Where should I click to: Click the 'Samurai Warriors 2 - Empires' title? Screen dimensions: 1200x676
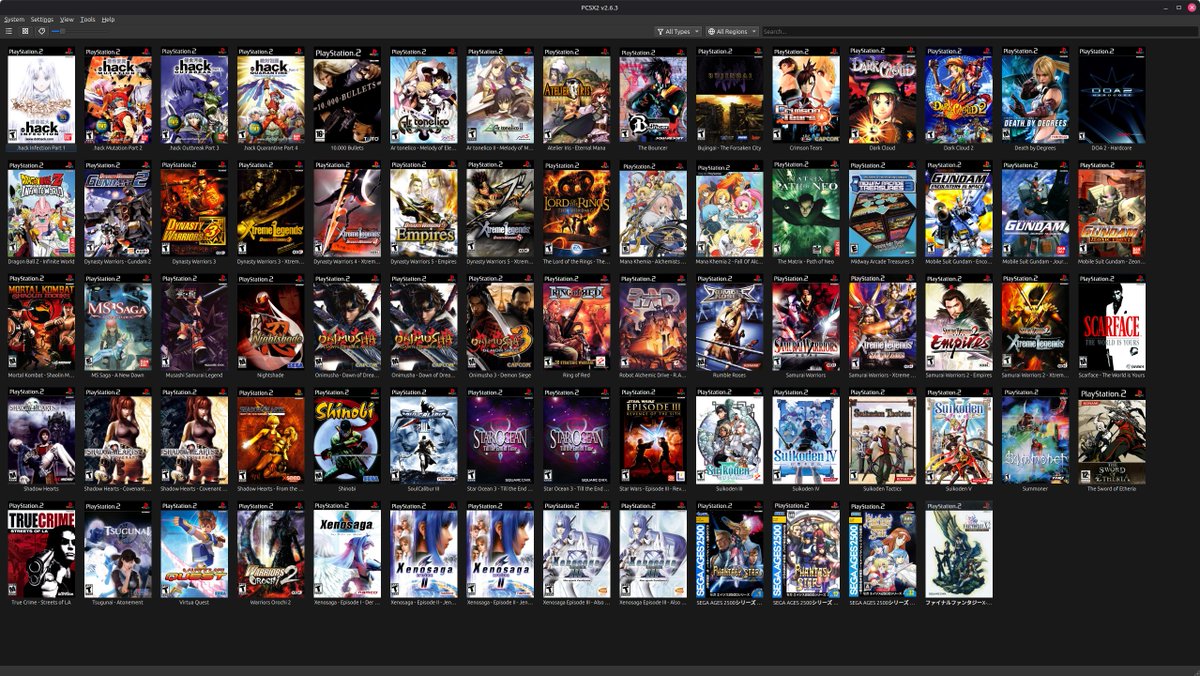pyautogui.click(x=959, y=375)
